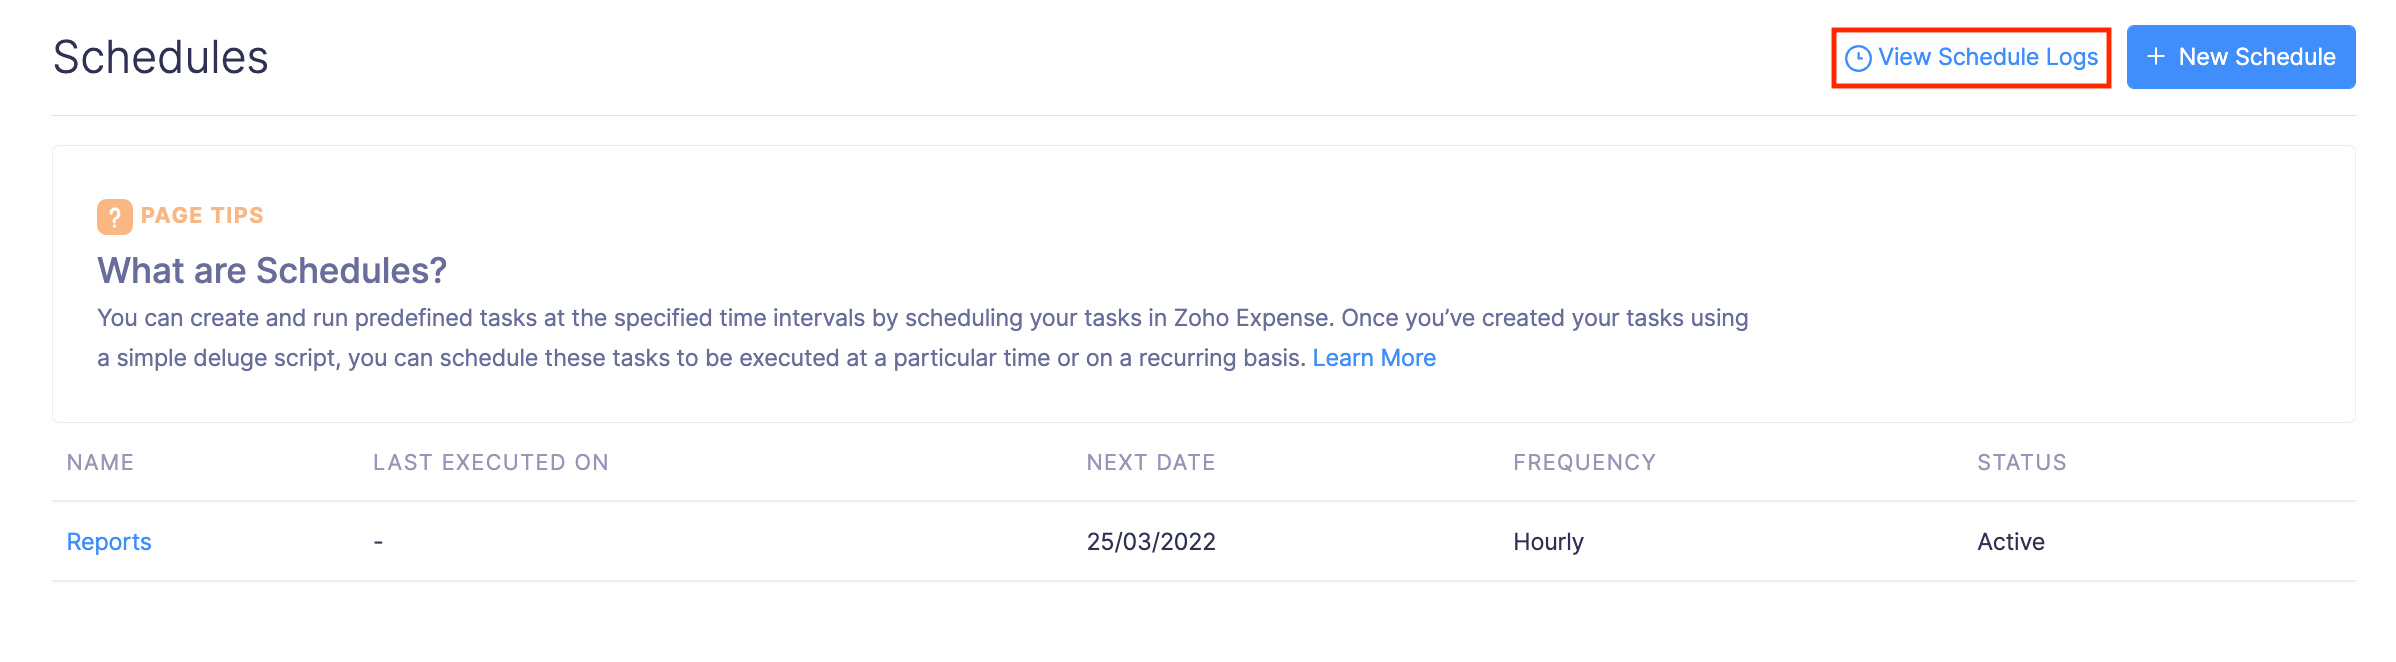
Task: Select the Hourly frequency value
Action: (x=1548, y=541)
